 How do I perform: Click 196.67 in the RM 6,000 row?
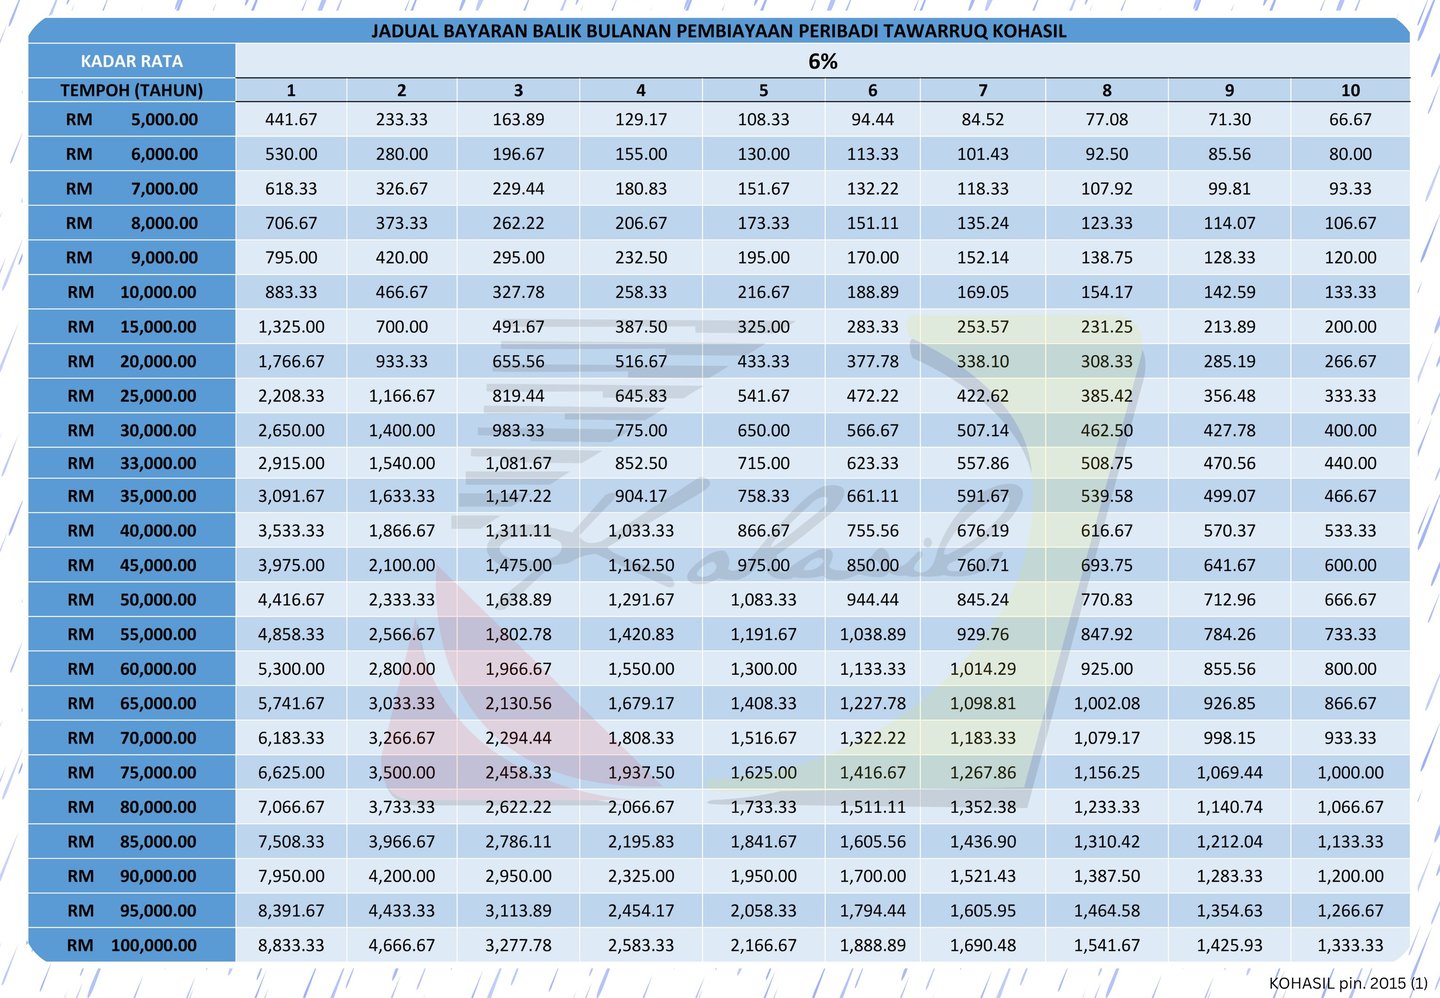[518, 154]
